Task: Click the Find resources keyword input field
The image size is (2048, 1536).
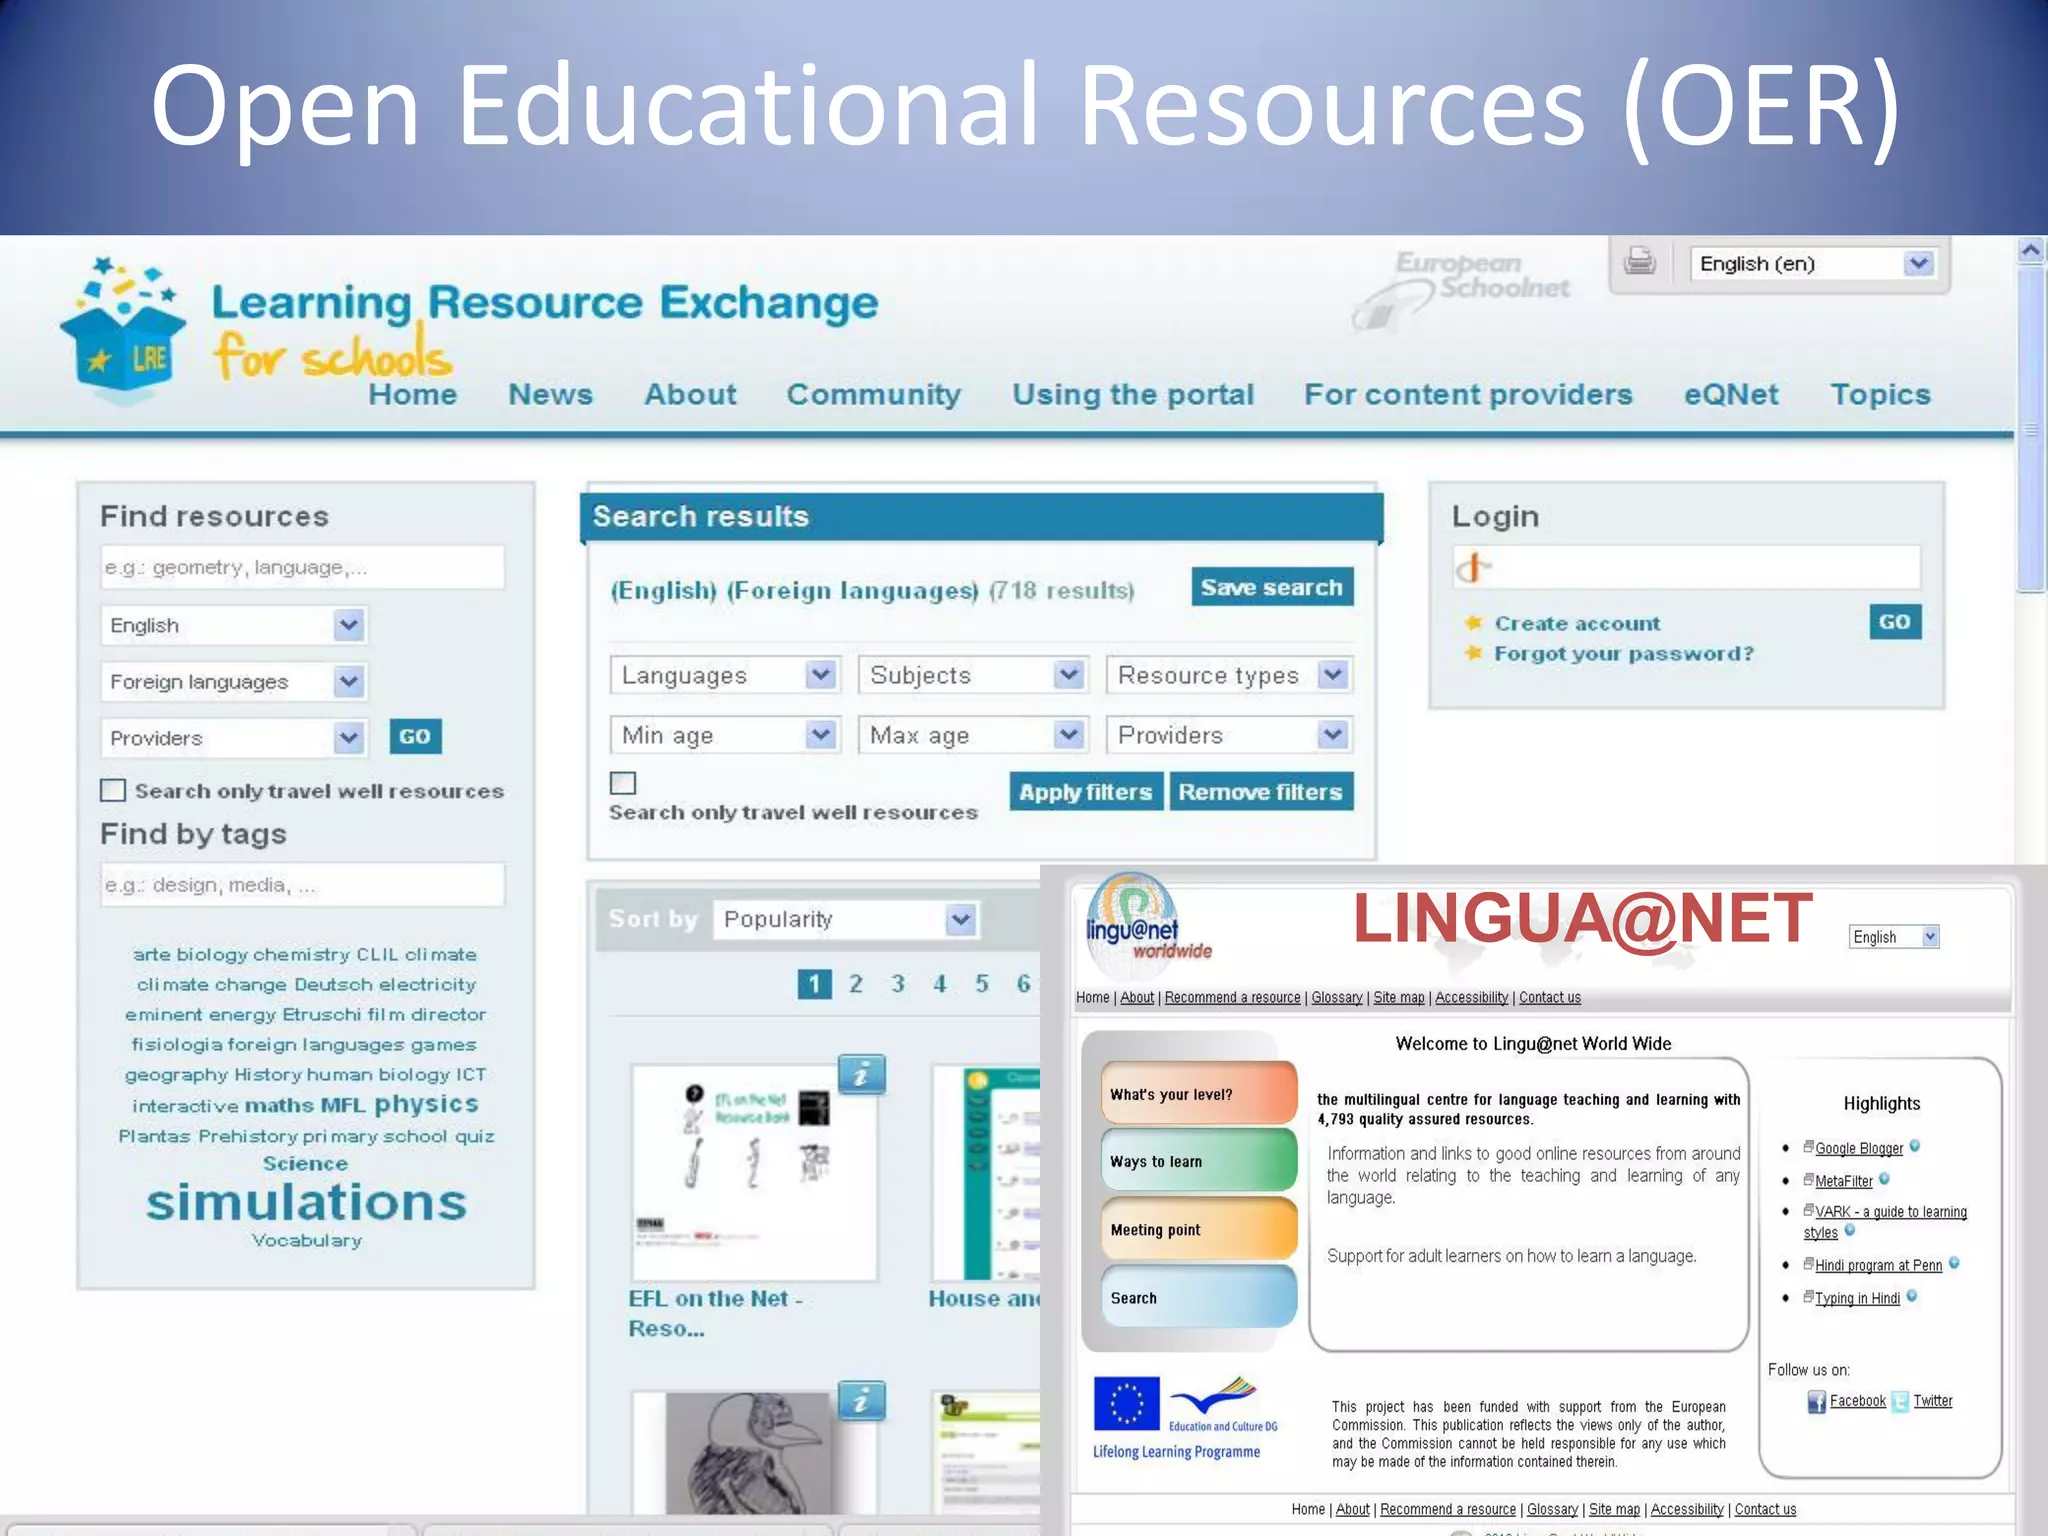Action: [x=303, y=567]
